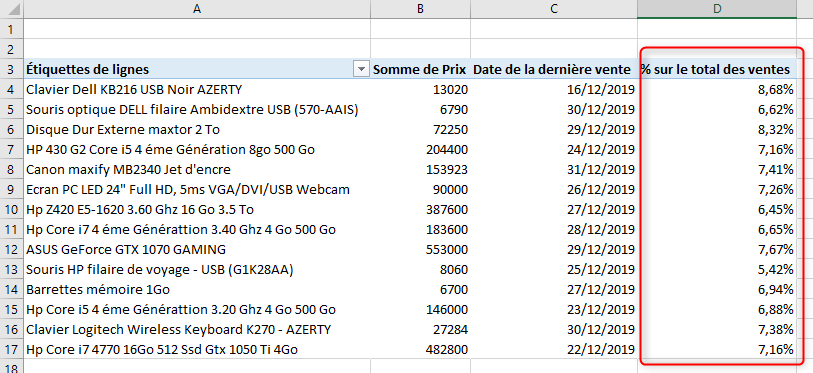Screen dimensions: 813x373
Task: Click Date de la dernière vente header
Action: pyautogui.click(x=554, y=69)
